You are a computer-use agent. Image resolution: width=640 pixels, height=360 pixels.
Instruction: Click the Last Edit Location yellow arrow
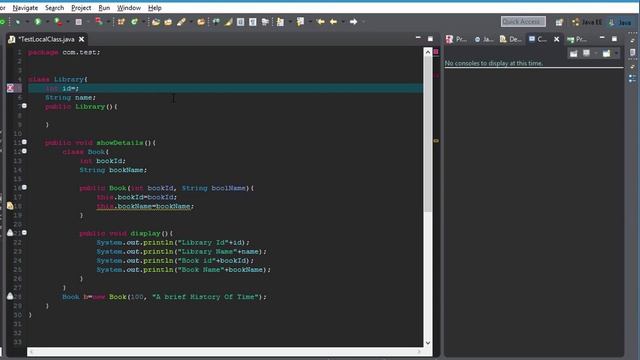(320, 22)
